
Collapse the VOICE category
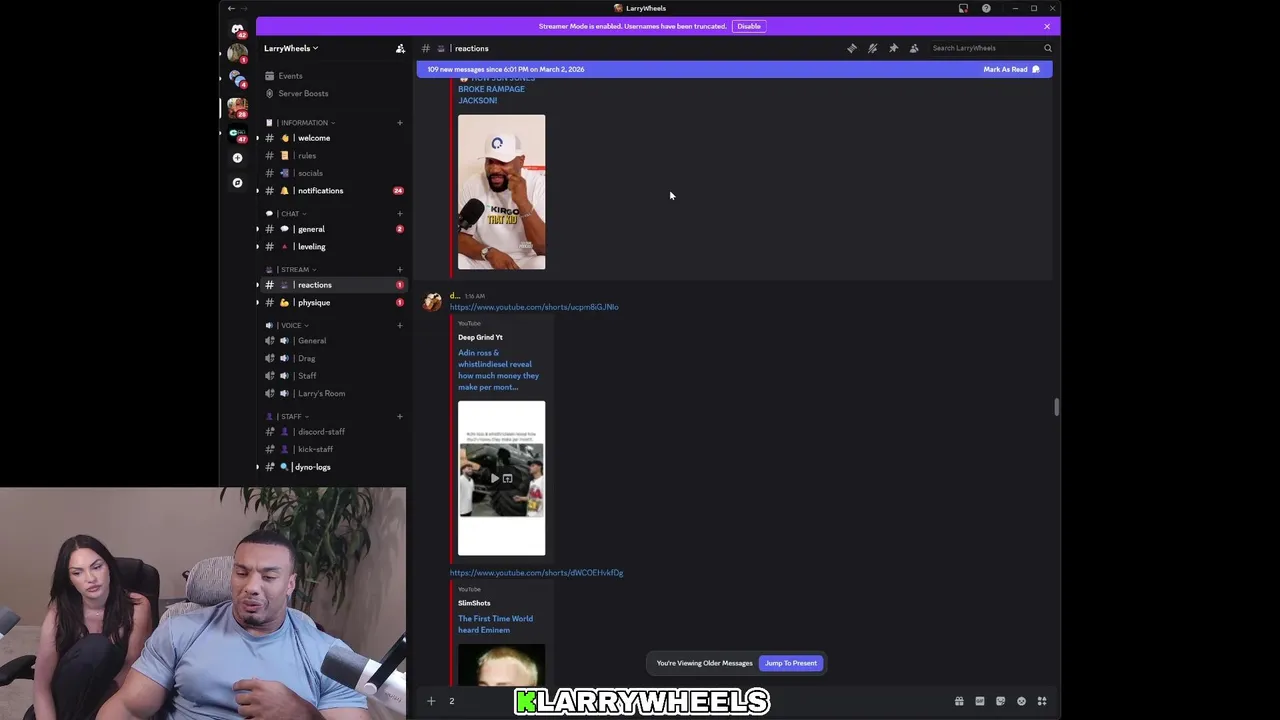click(288, 325)
